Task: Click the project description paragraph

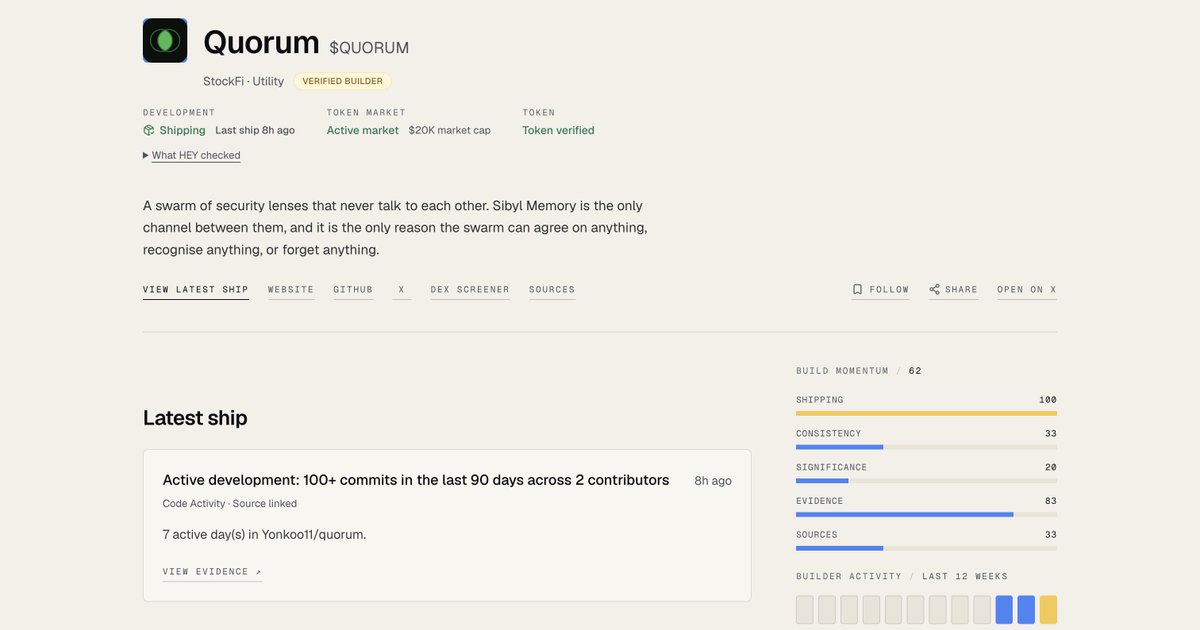Action: pos(395,228)
